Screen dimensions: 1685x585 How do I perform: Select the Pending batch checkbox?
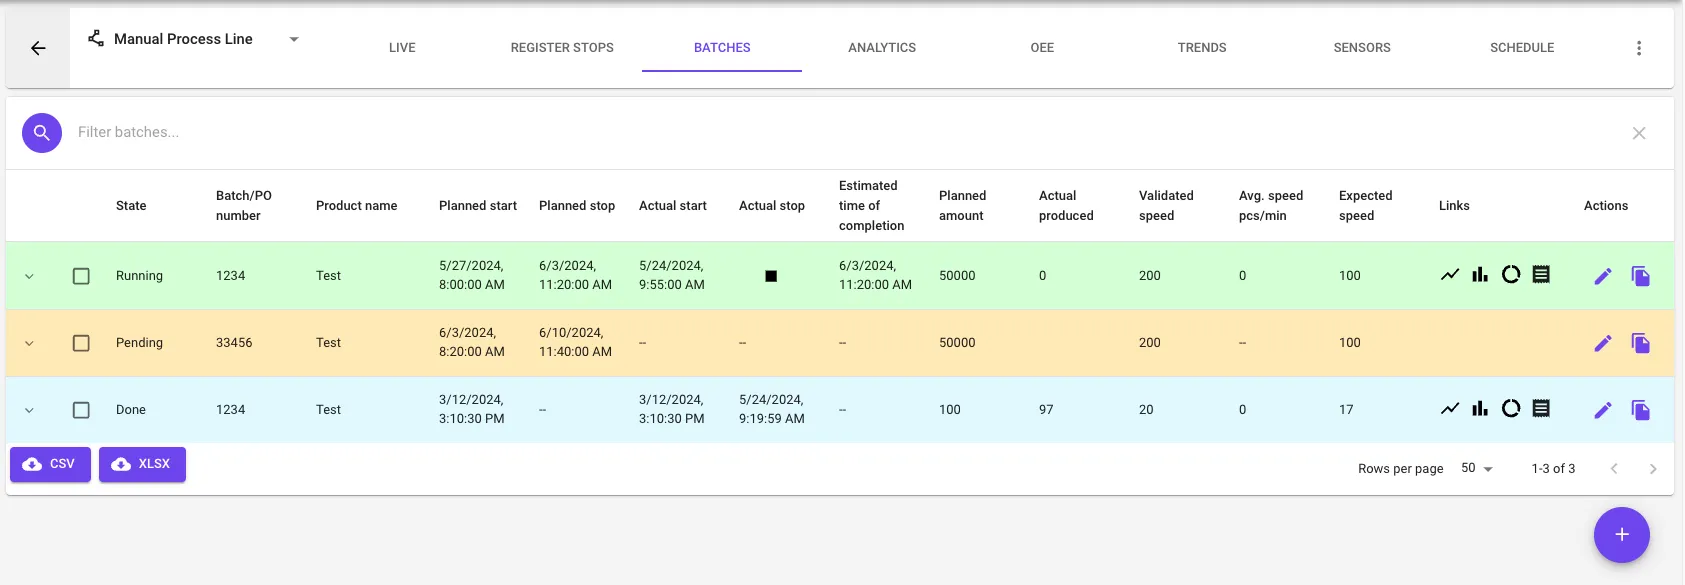(x=81, y=343)
